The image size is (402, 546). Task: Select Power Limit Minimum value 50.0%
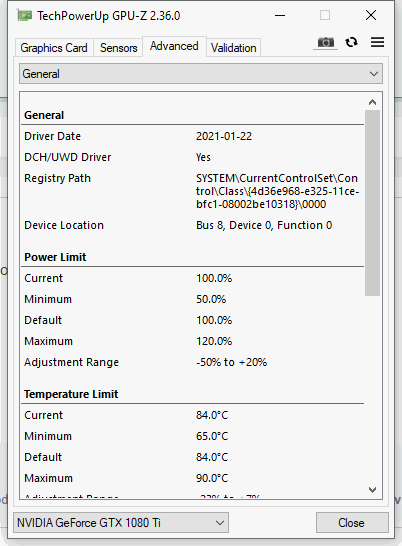pos(211,299)
